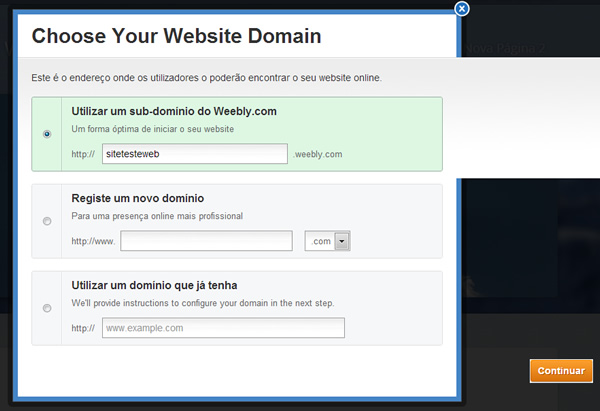This screenshot has width=600, height=411.
Task: Click 'Um forma óptima de iniciar' text
Action: [x=153, y=129]
